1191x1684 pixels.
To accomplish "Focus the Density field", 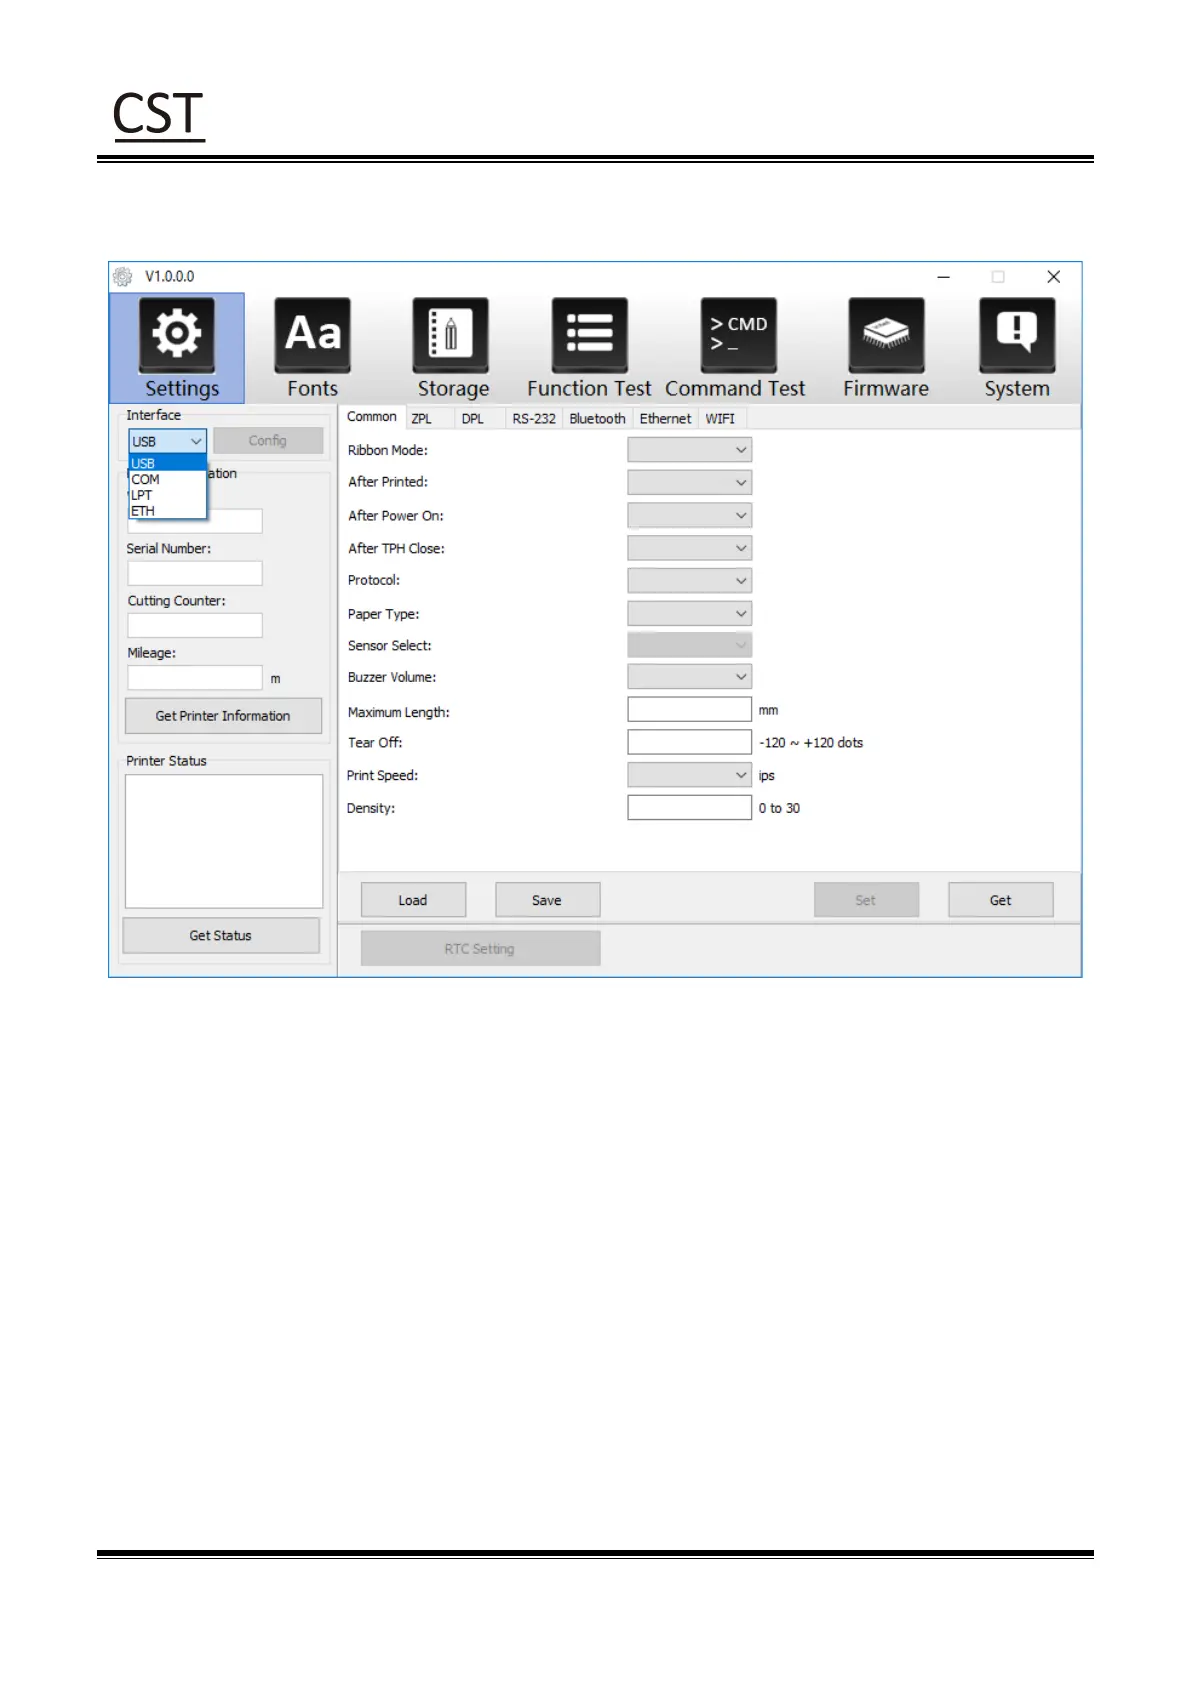I will pyautogui.click(x=689, y=807).
